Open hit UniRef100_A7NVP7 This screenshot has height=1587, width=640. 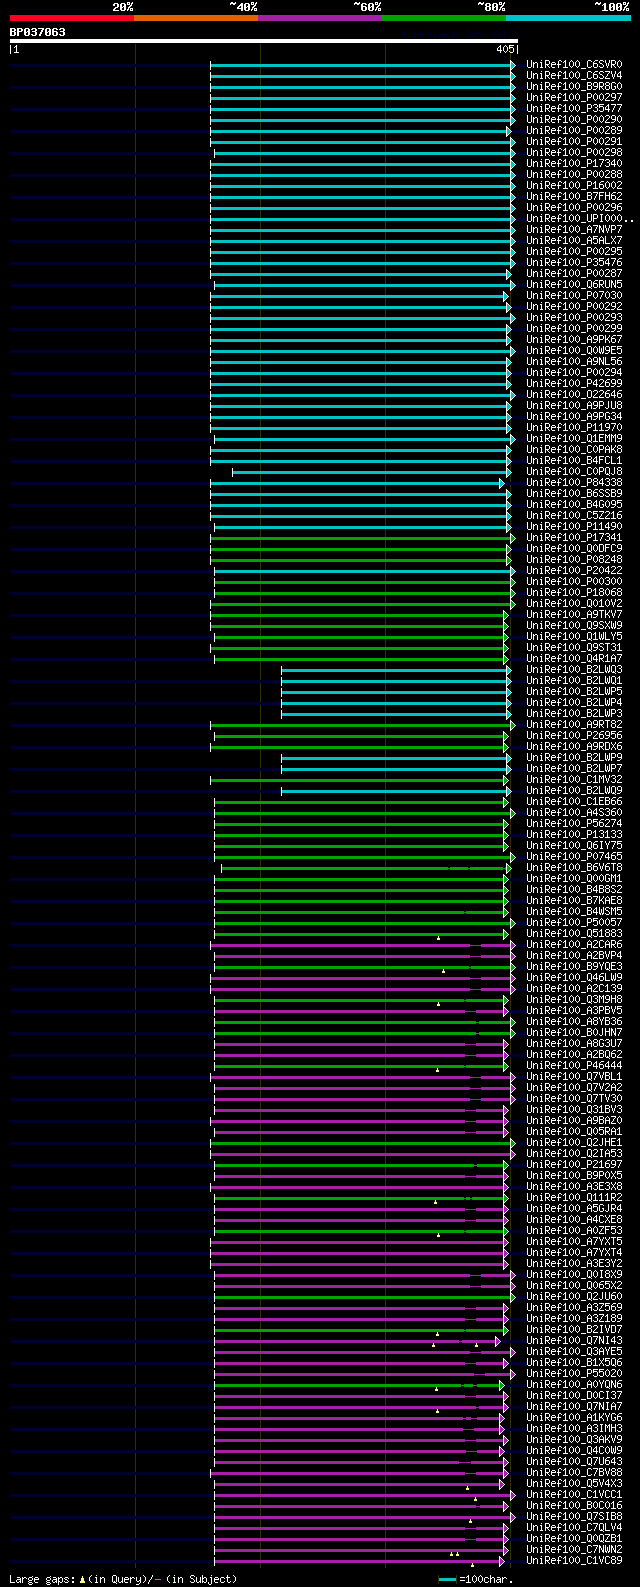[574, 229]
